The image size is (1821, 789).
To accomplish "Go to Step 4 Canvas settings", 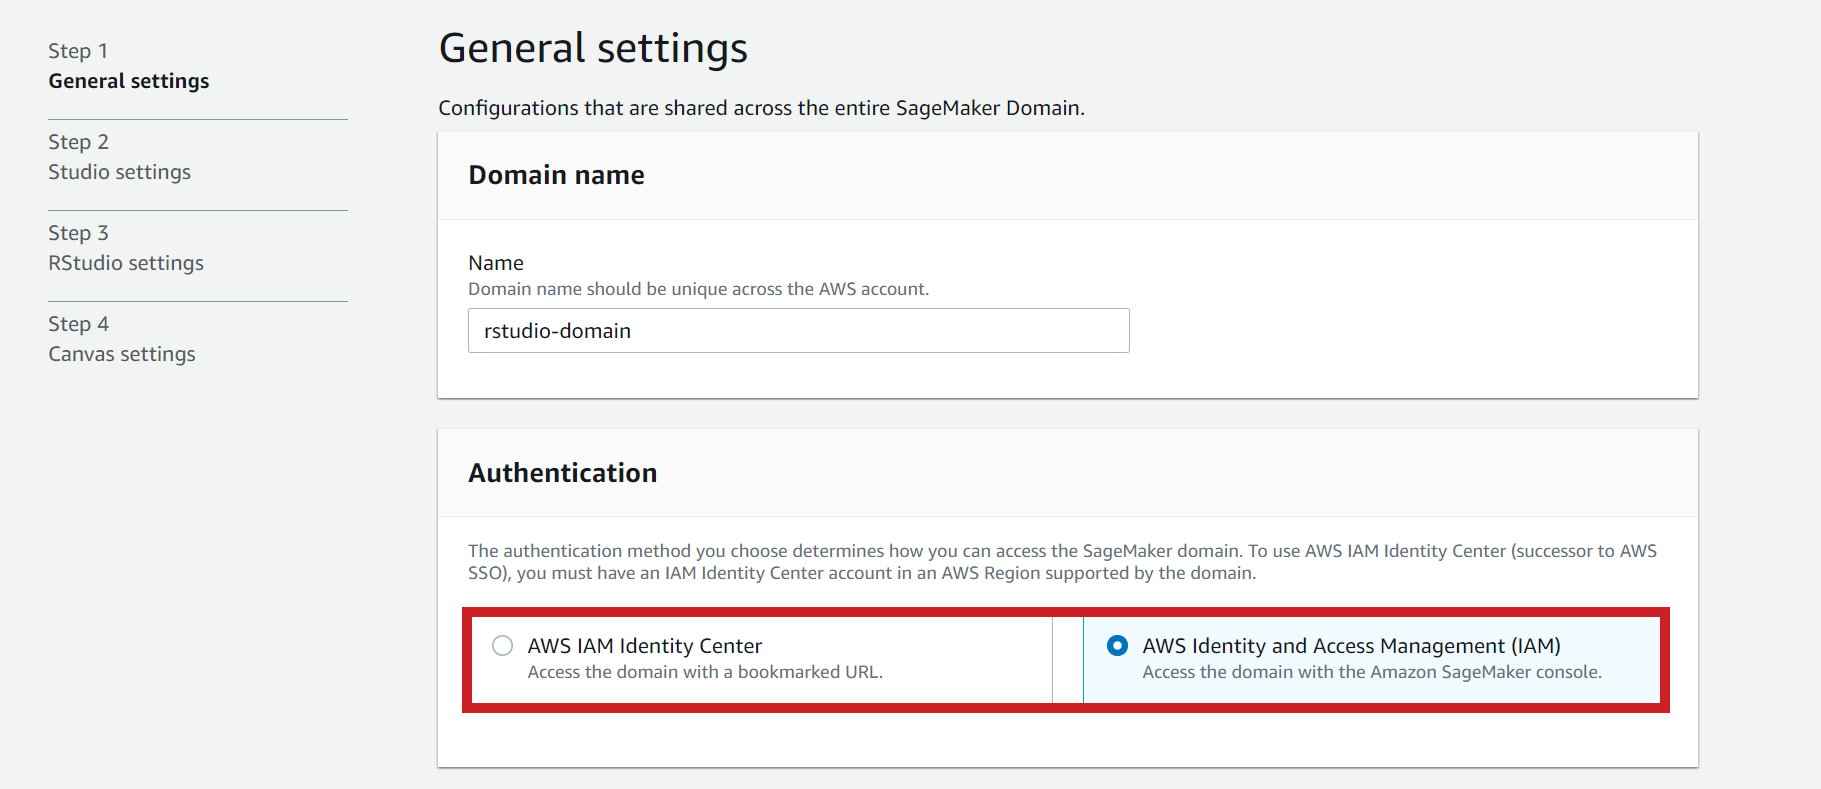I will 122,339.
